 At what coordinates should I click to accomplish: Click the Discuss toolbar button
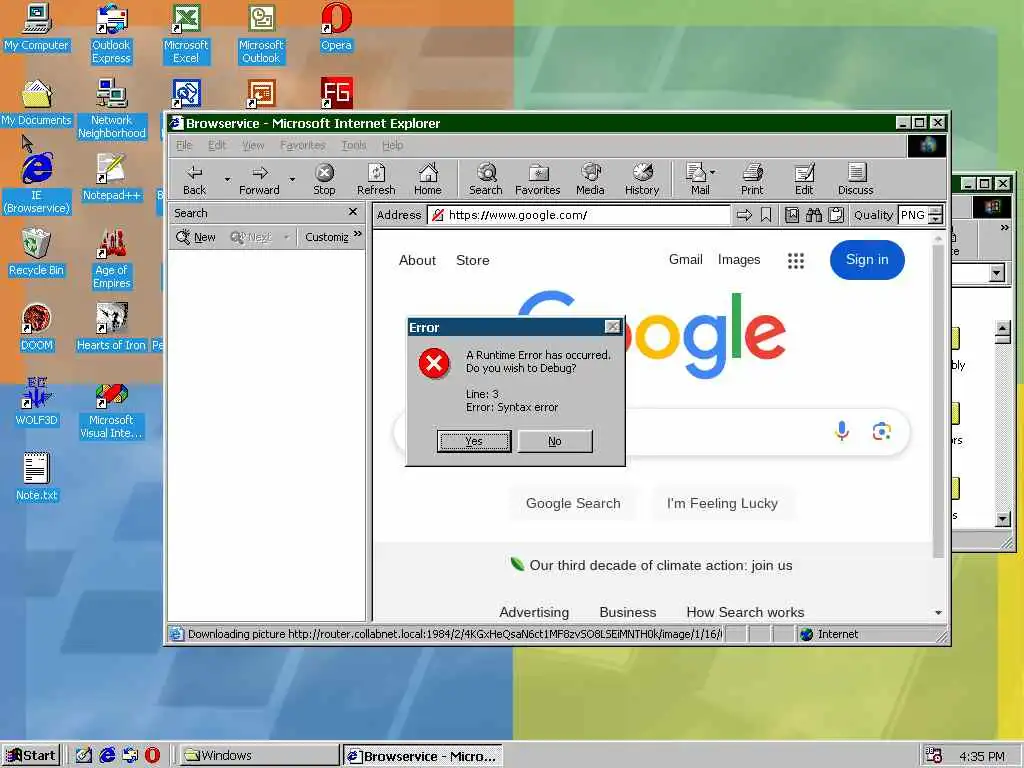tap(856, 180)
